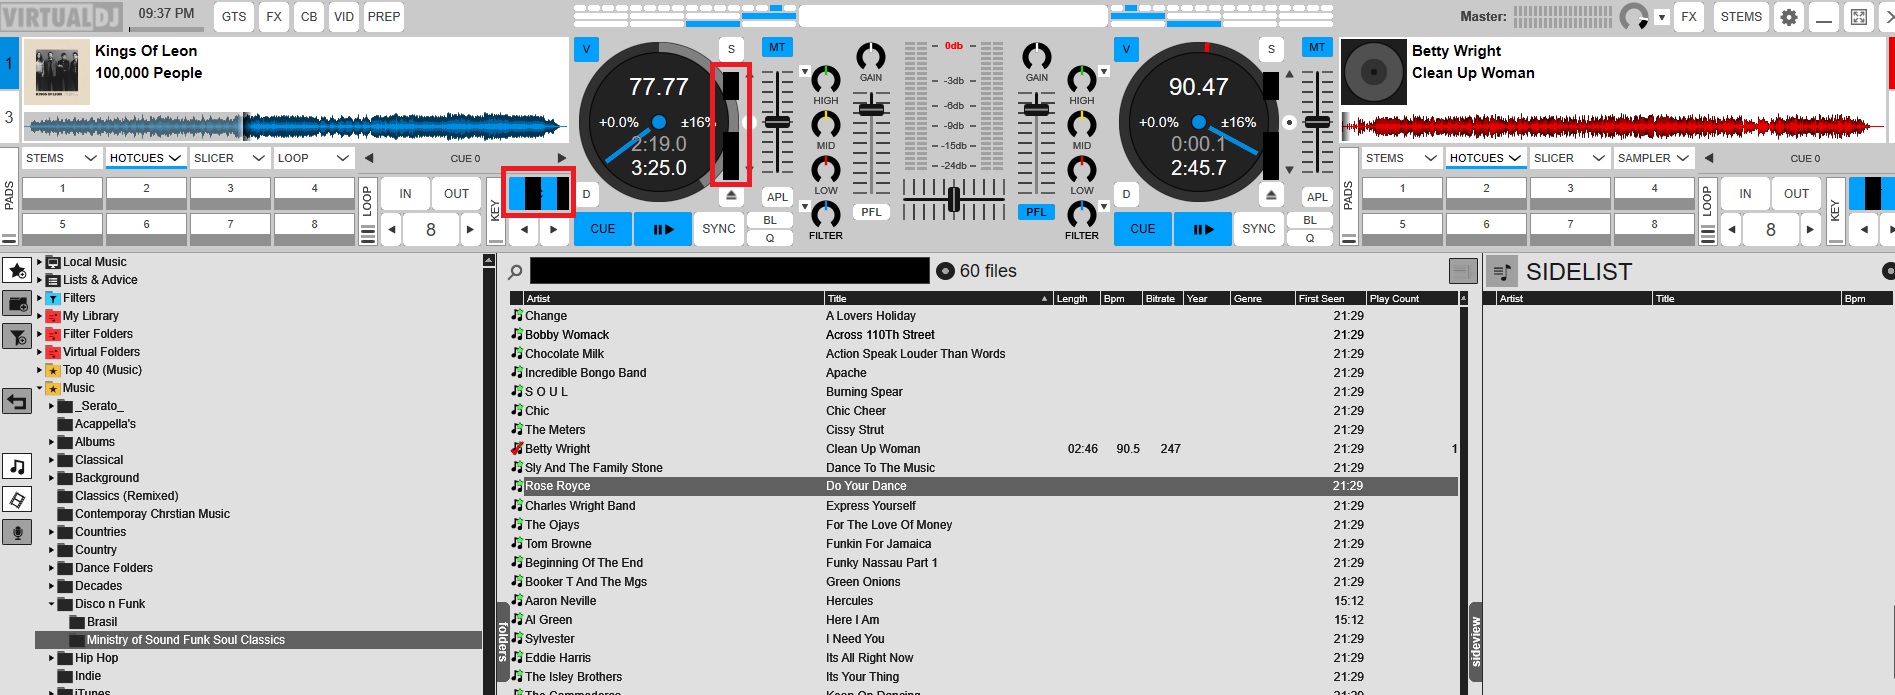Open the GTS panel tab
Screen dimensions: 1895x695
point(234,17)
